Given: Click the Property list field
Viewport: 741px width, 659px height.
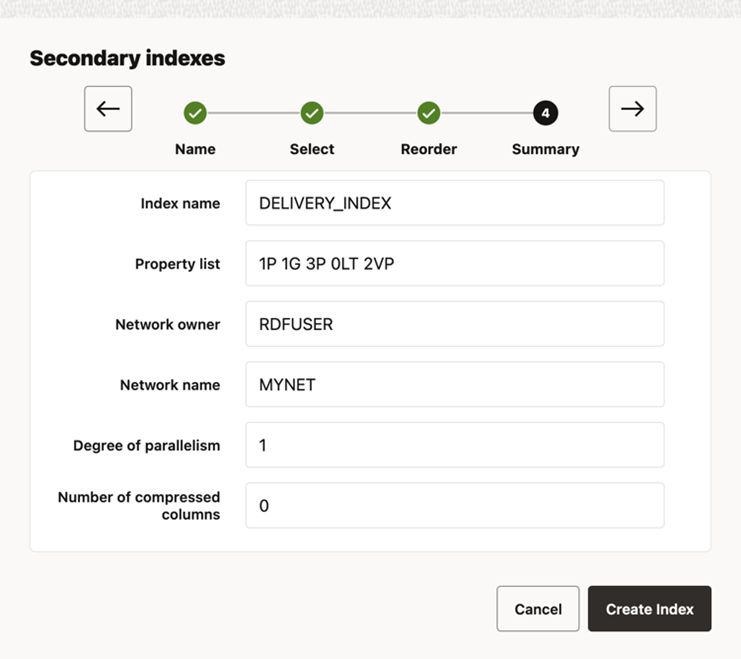Looking at the screenshot, I should (454, 264).
